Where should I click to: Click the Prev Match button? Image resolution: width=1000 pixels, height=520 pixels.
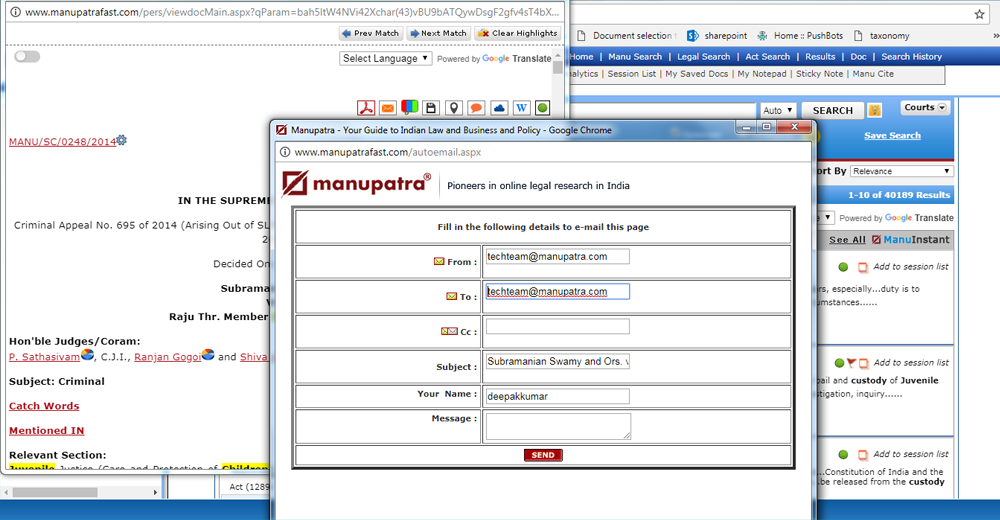(x=371, y=33)
